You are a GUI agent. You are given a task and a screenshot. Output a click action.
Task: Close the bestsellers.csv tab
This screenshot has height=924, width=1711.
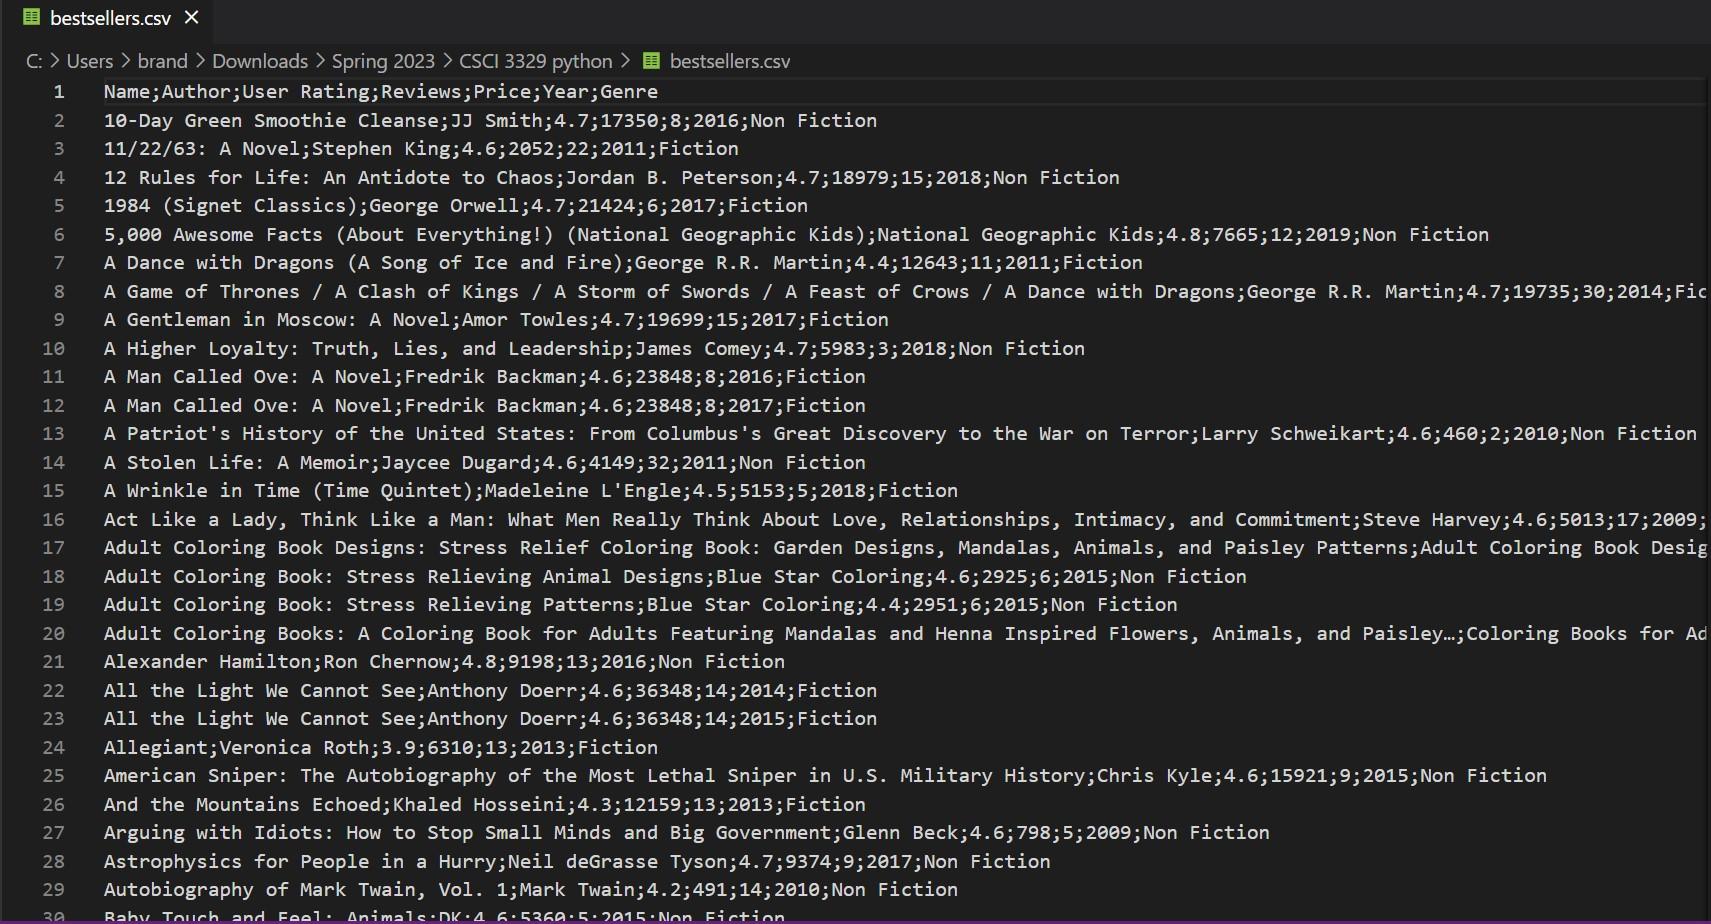coord(190,17)
